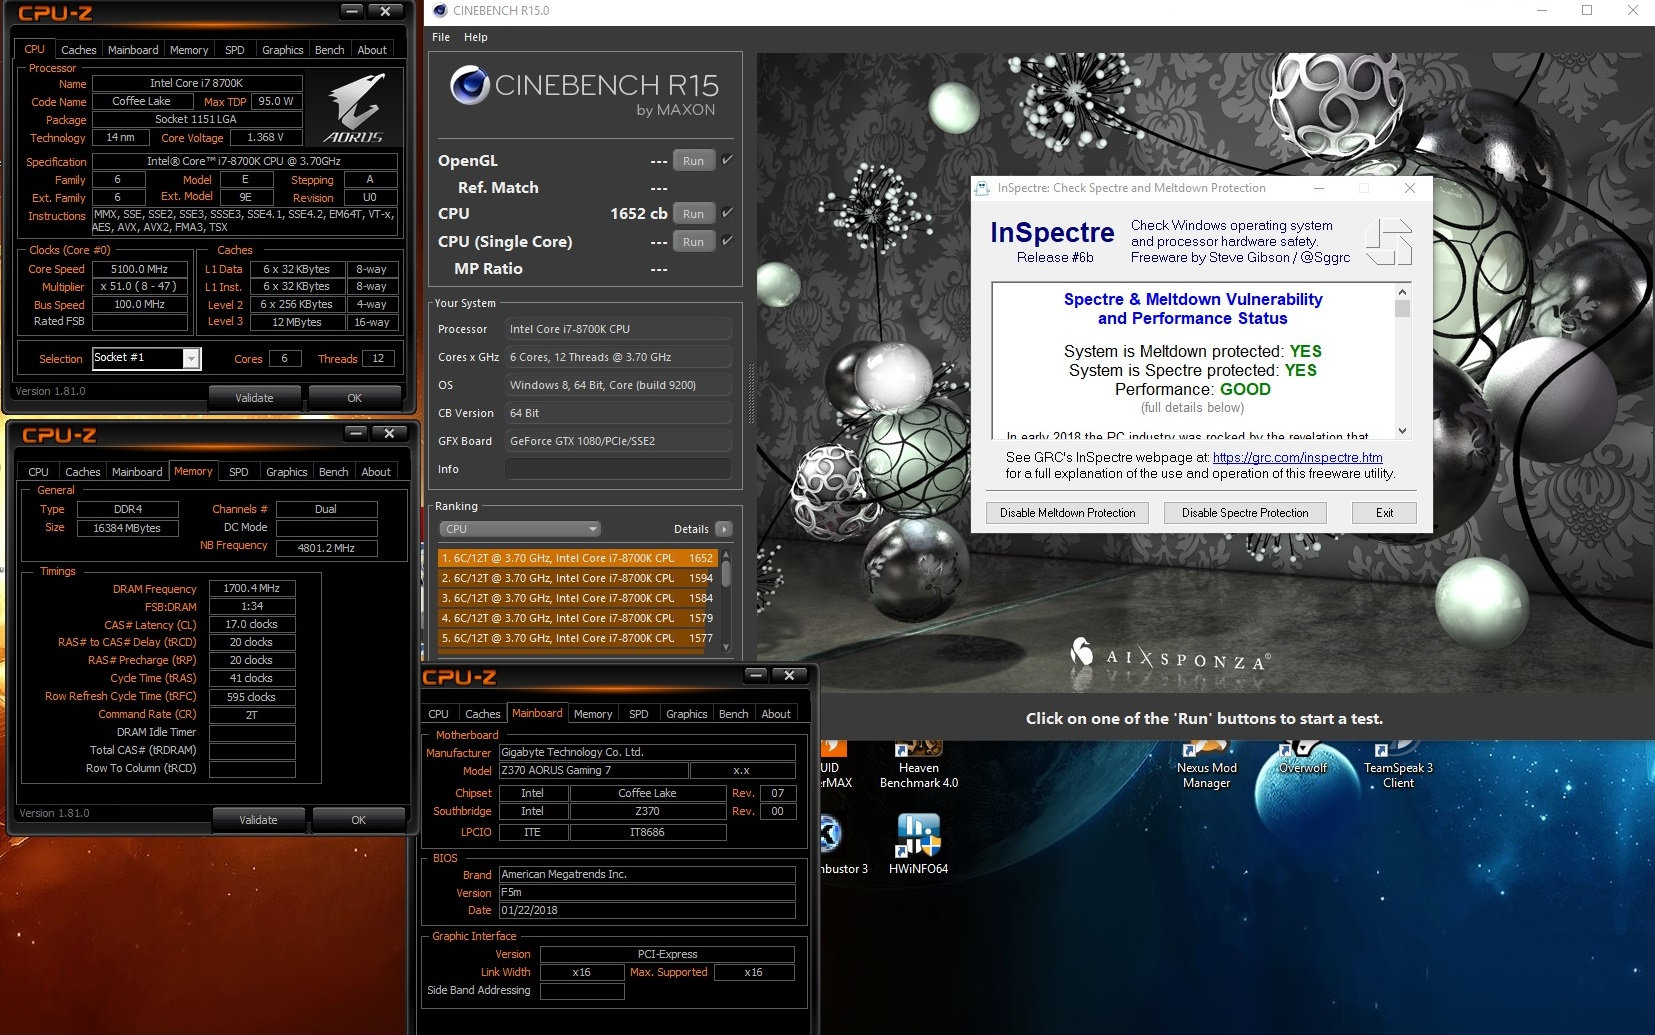Click the Disable Meltdown Protection button

(x=1067, y=513)
